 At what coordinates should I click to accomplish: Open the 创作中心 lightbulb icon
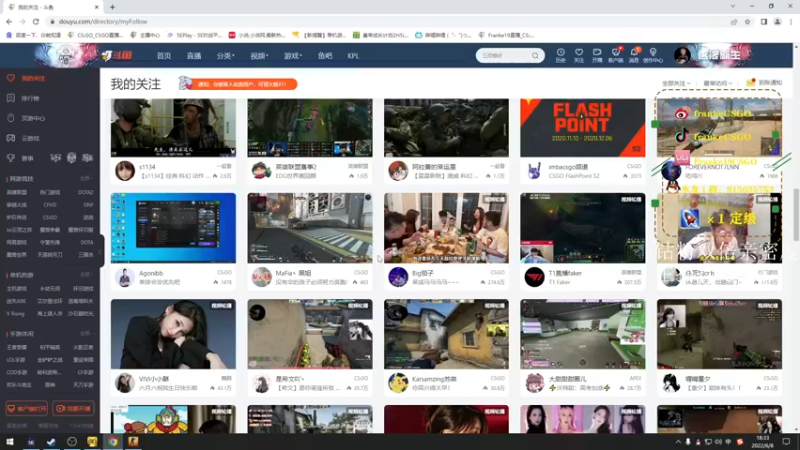tap(653, 55)
